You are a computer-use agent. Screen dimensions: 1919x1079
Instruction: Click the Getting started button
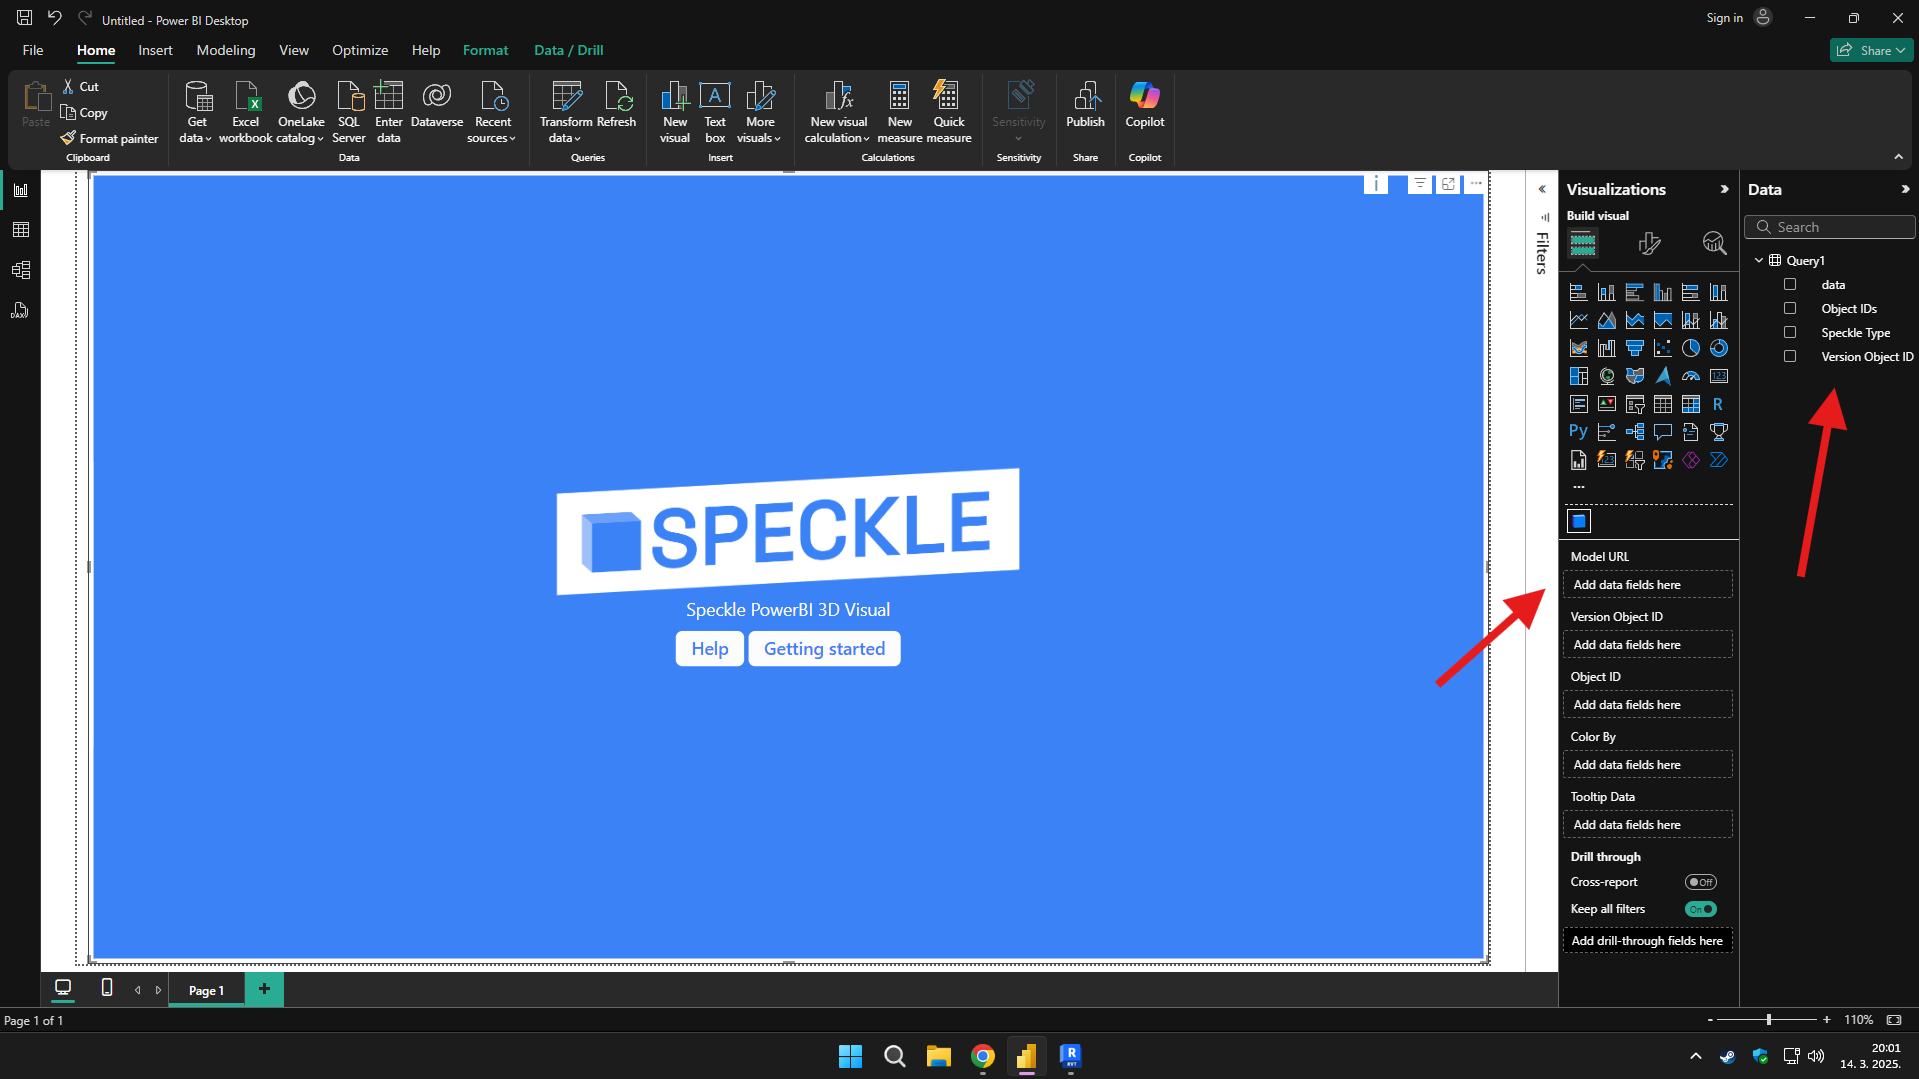(x=824, y=649)
